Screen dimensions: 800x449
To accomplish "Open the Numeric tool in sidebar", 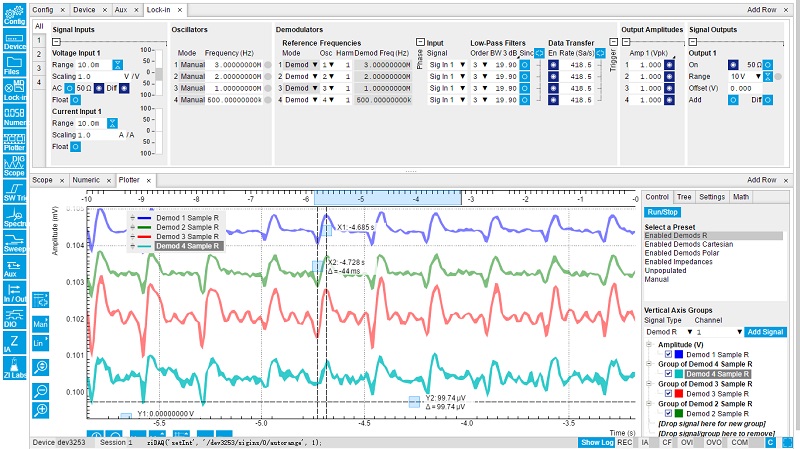I will (x=14, y=117).
